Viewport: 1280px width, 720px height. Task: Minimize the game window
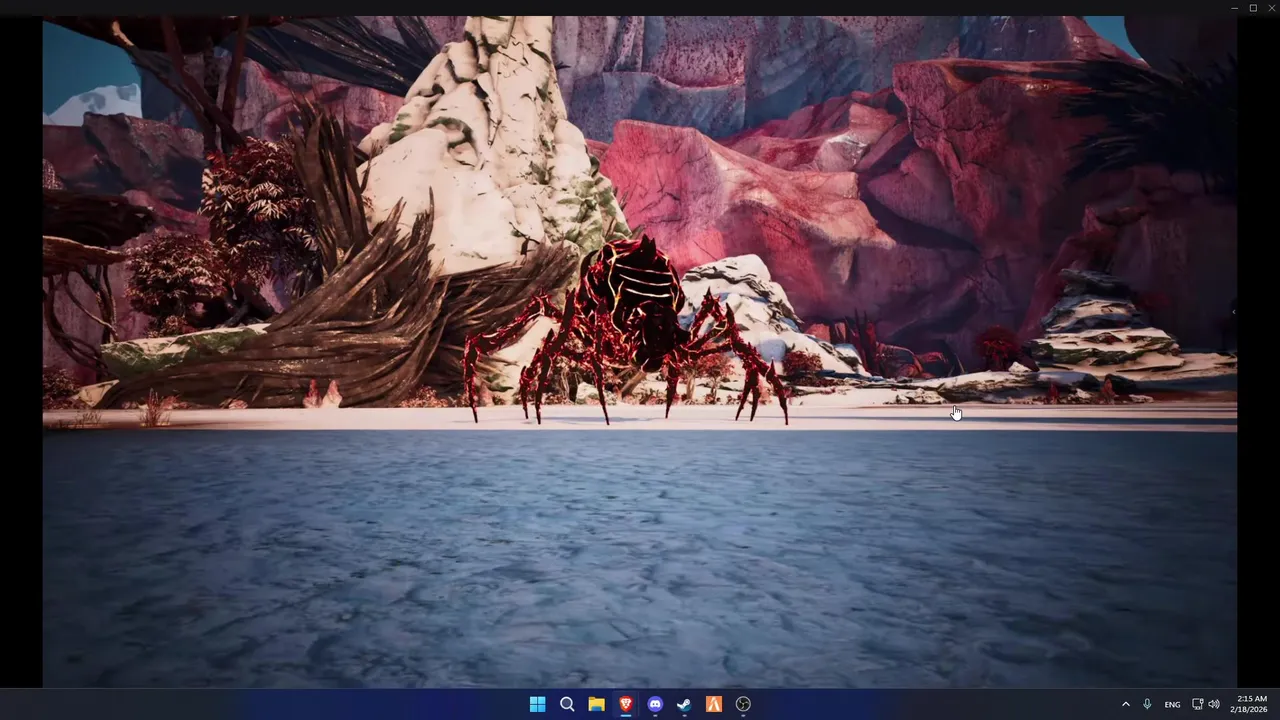coord(1234,8)
